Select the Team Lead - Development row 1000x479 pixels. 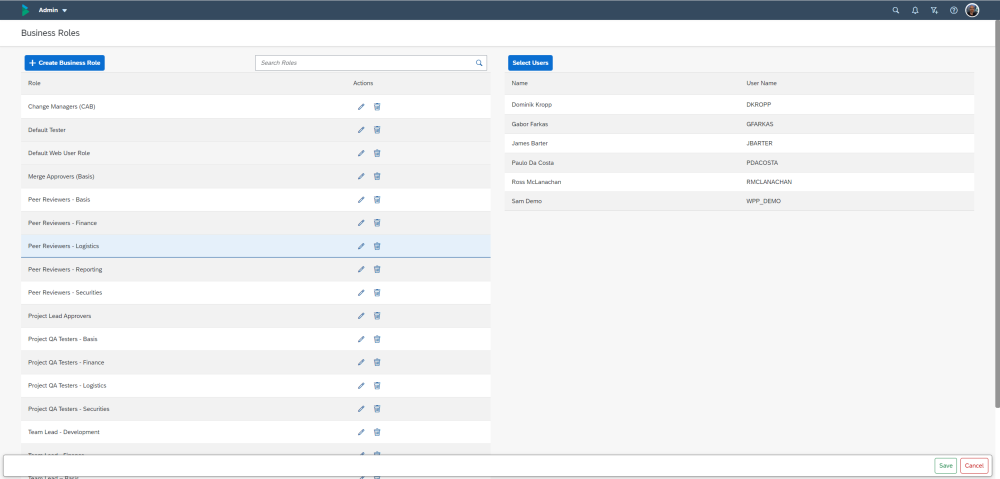256,432
